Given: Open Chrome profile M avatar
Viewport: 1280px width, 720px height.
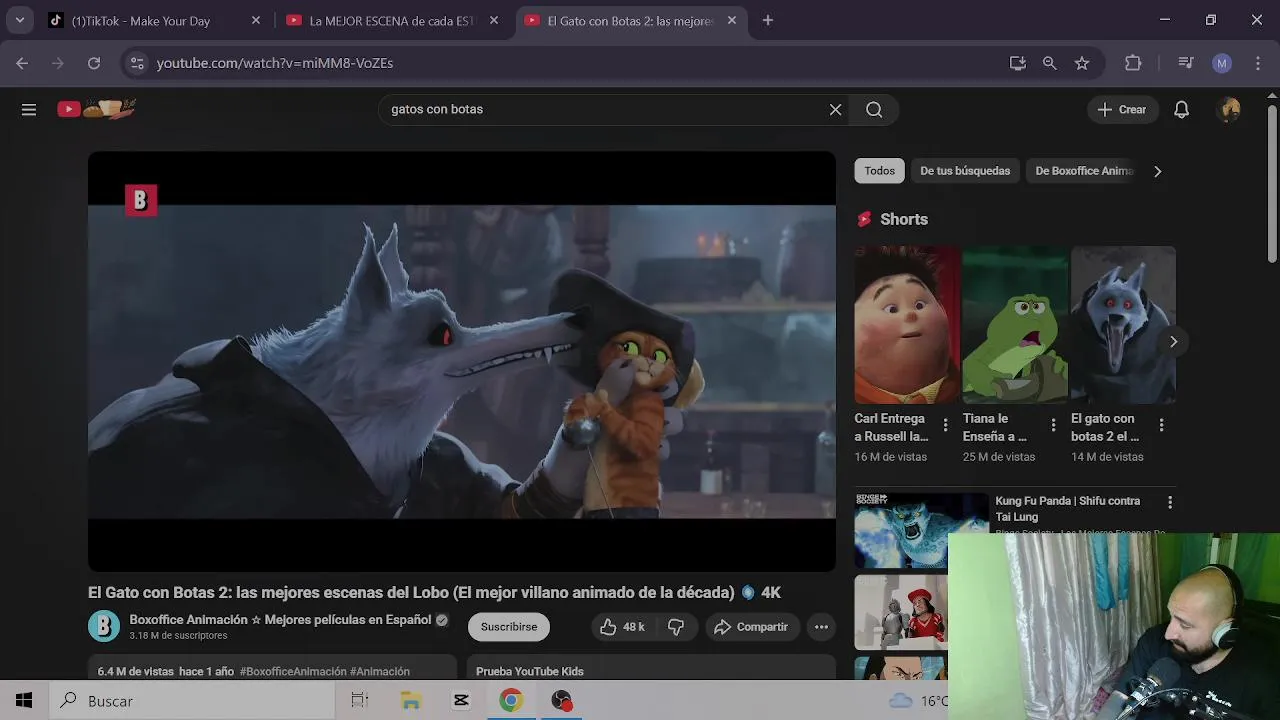Looking at the screenshot, I should pos(1221,63).
